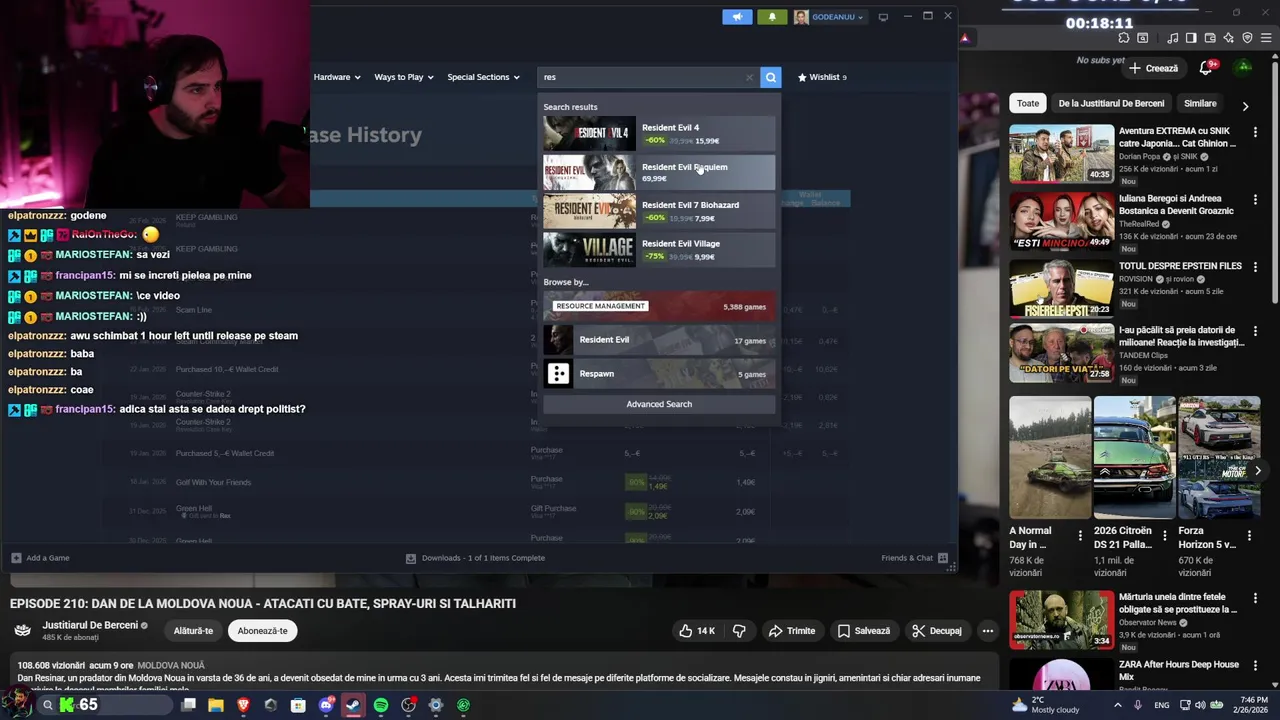Like the YouTube video (14 K)
Image resolution: width=1280 pixels, height=720 pixels.
(x=696, y=631)
